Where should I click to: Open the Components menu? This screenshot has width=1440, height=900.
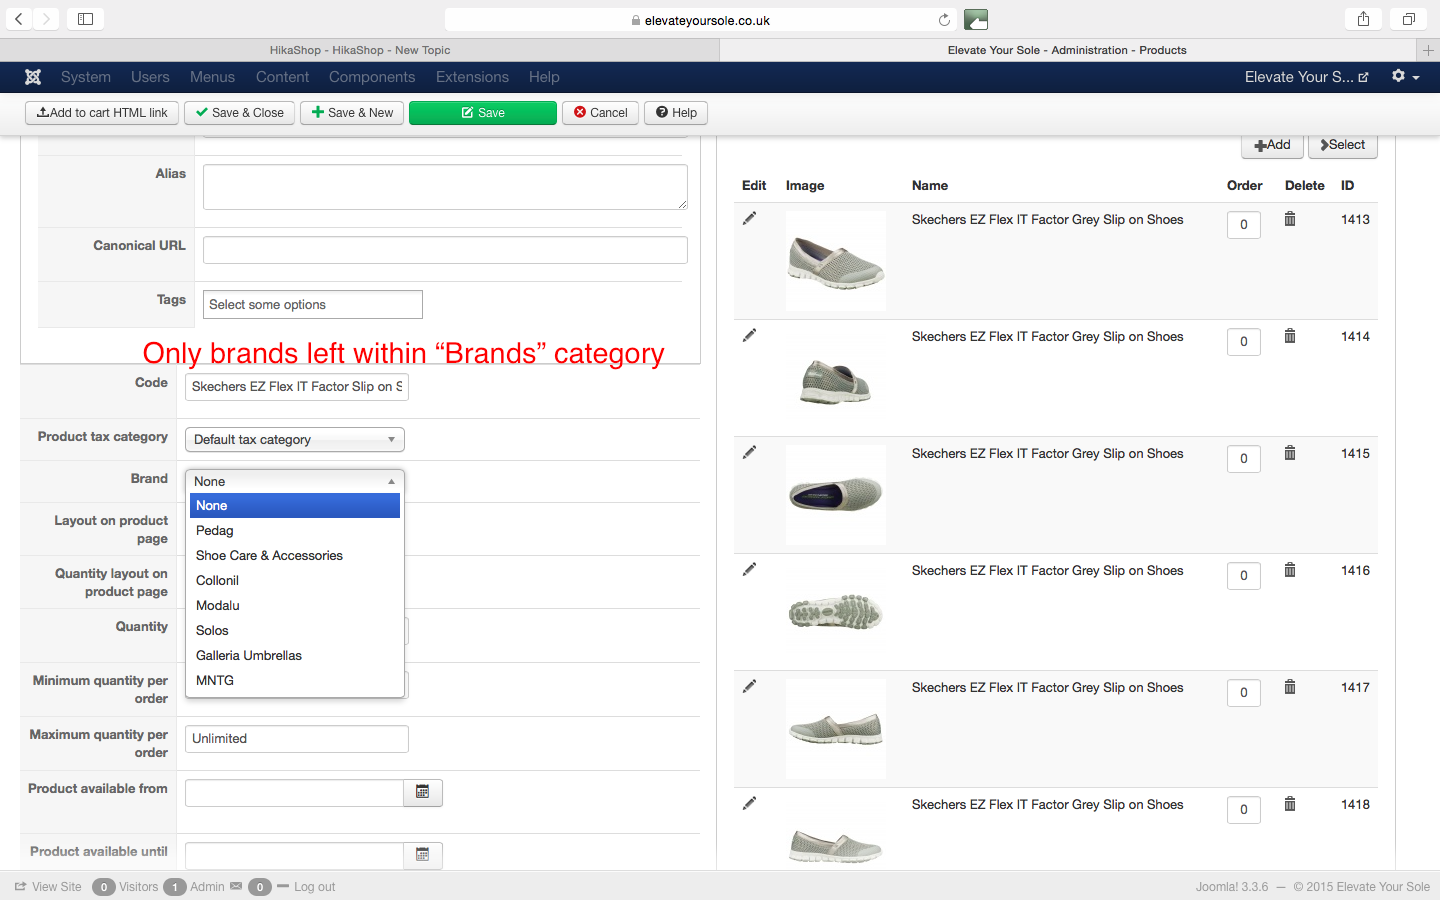[x=372, y=77]
